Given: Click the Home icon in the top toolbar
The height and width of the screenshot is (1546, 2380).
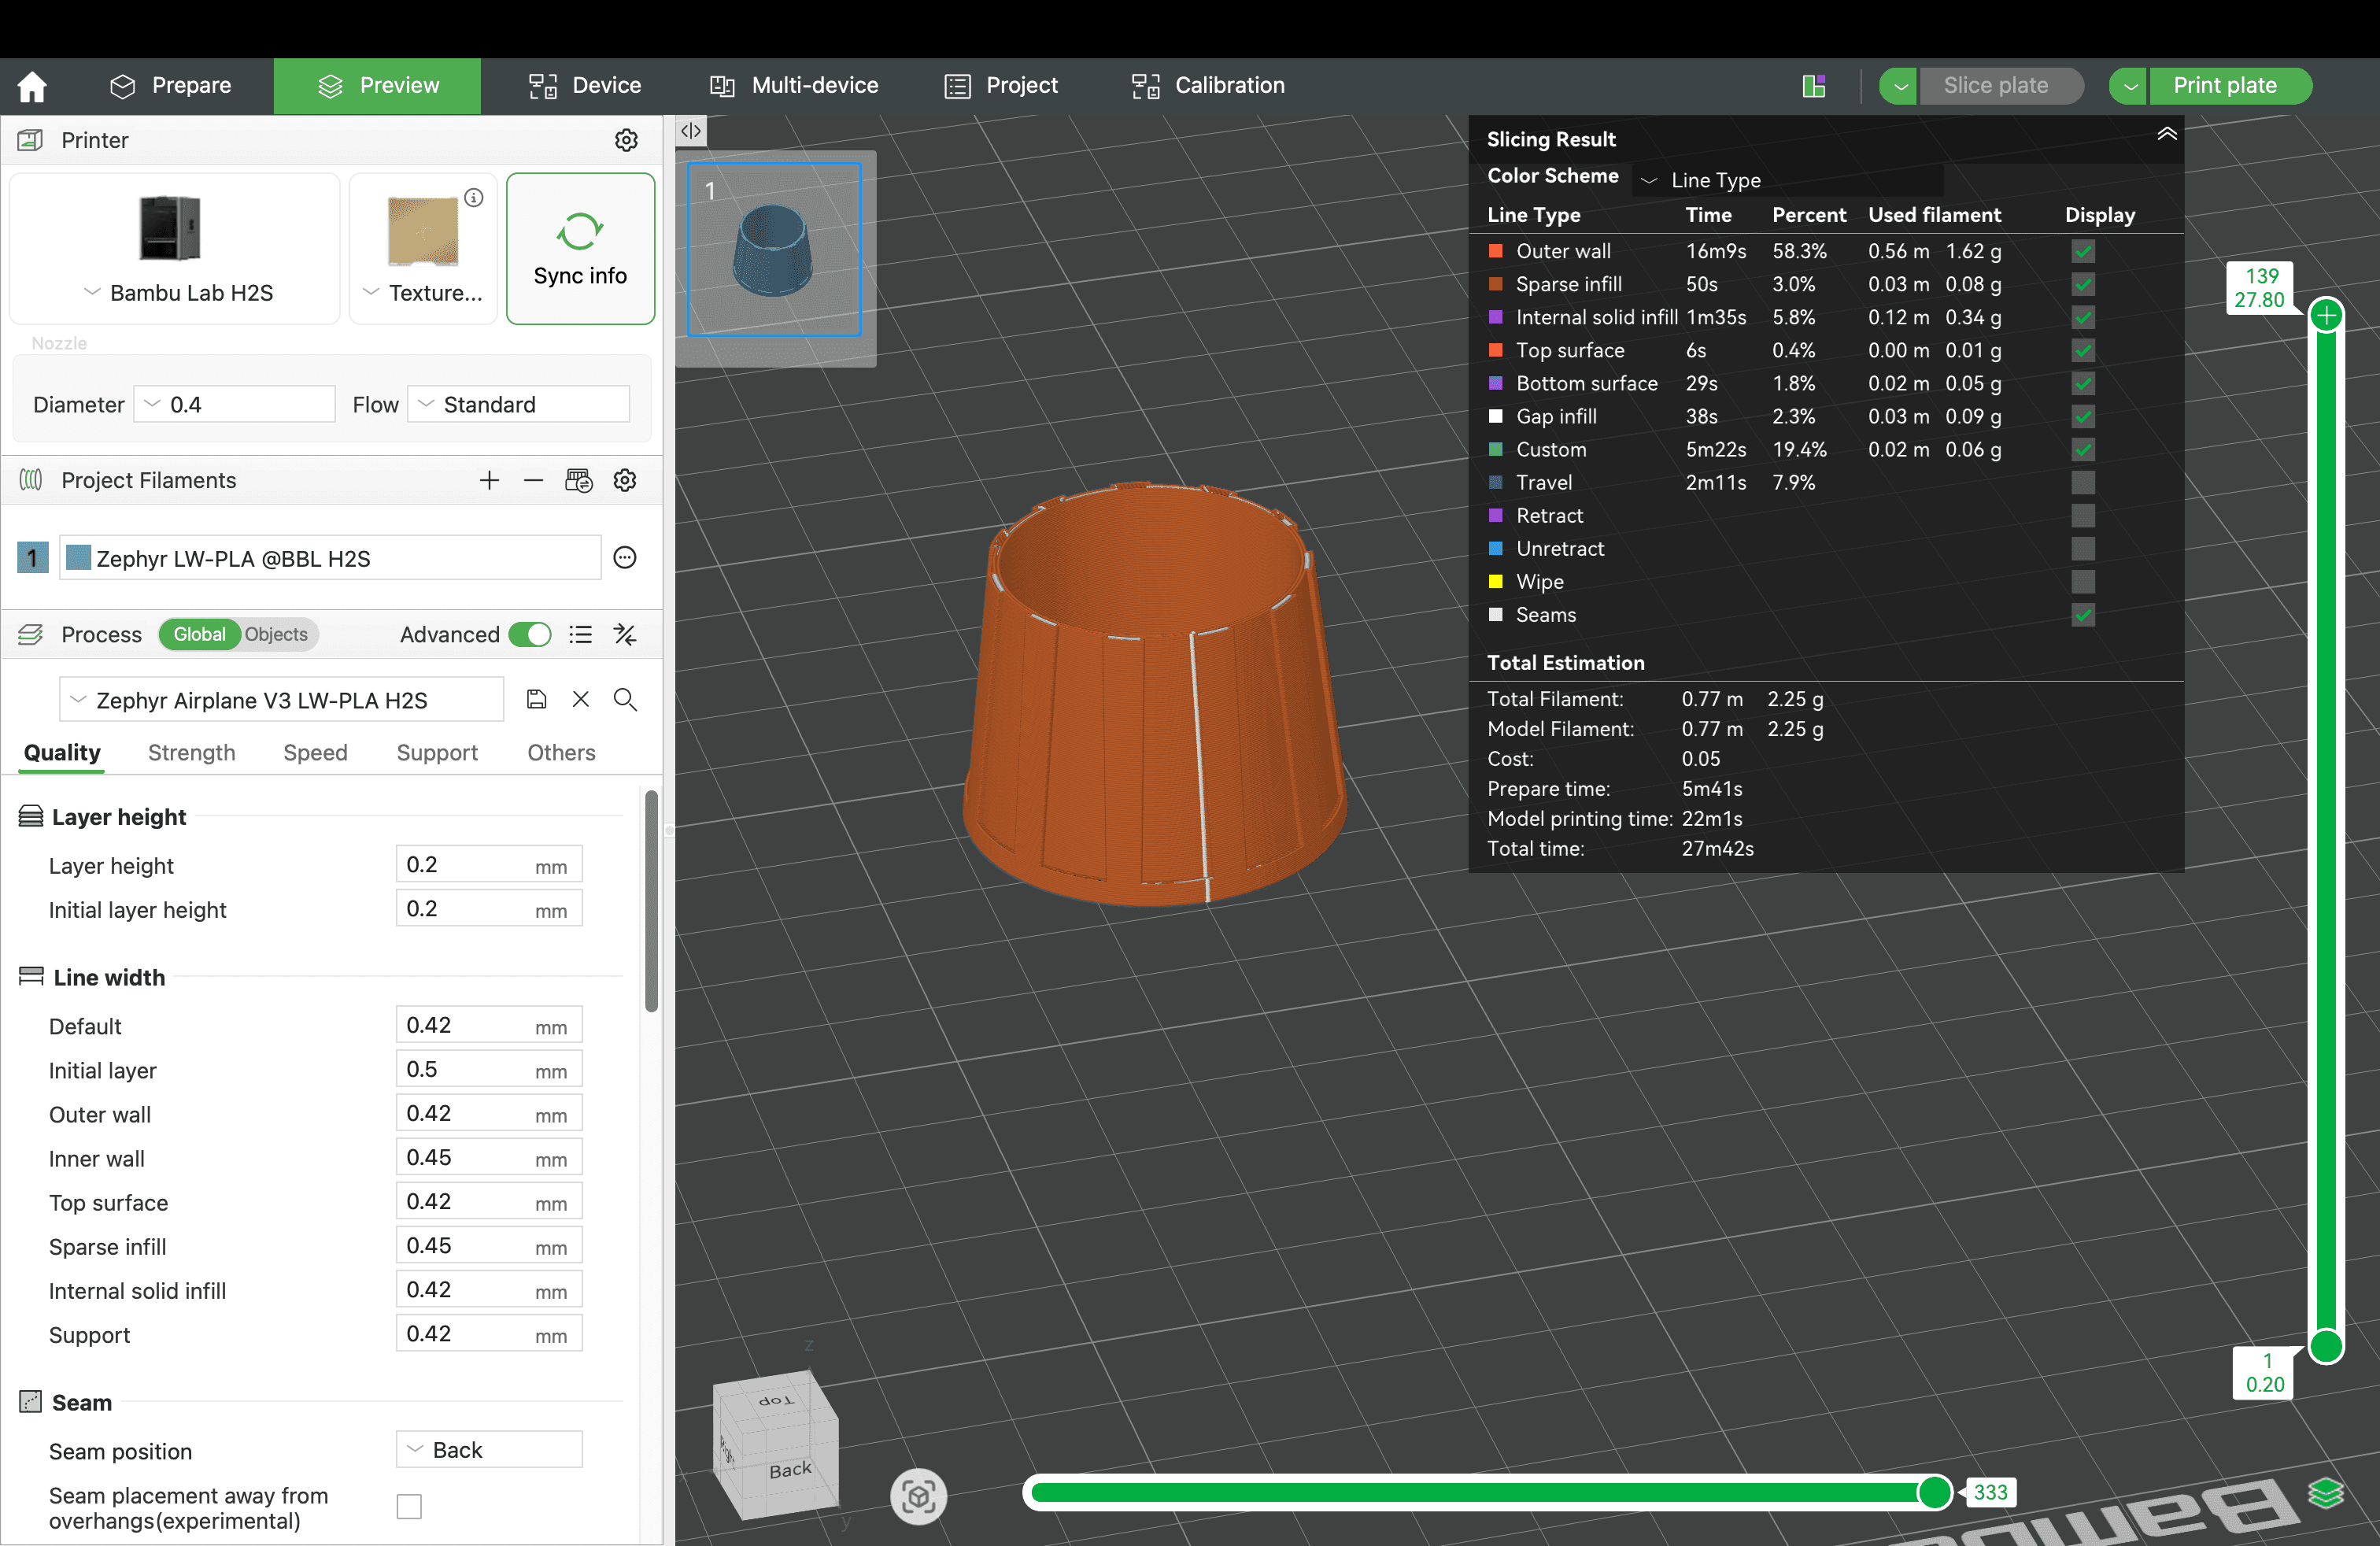Looking at the screenshot, I should coord(31,85).
